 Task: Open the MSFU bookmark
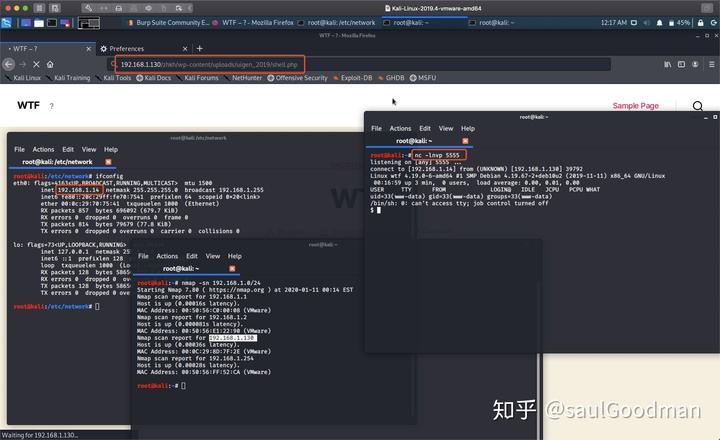tap(423, 78)
